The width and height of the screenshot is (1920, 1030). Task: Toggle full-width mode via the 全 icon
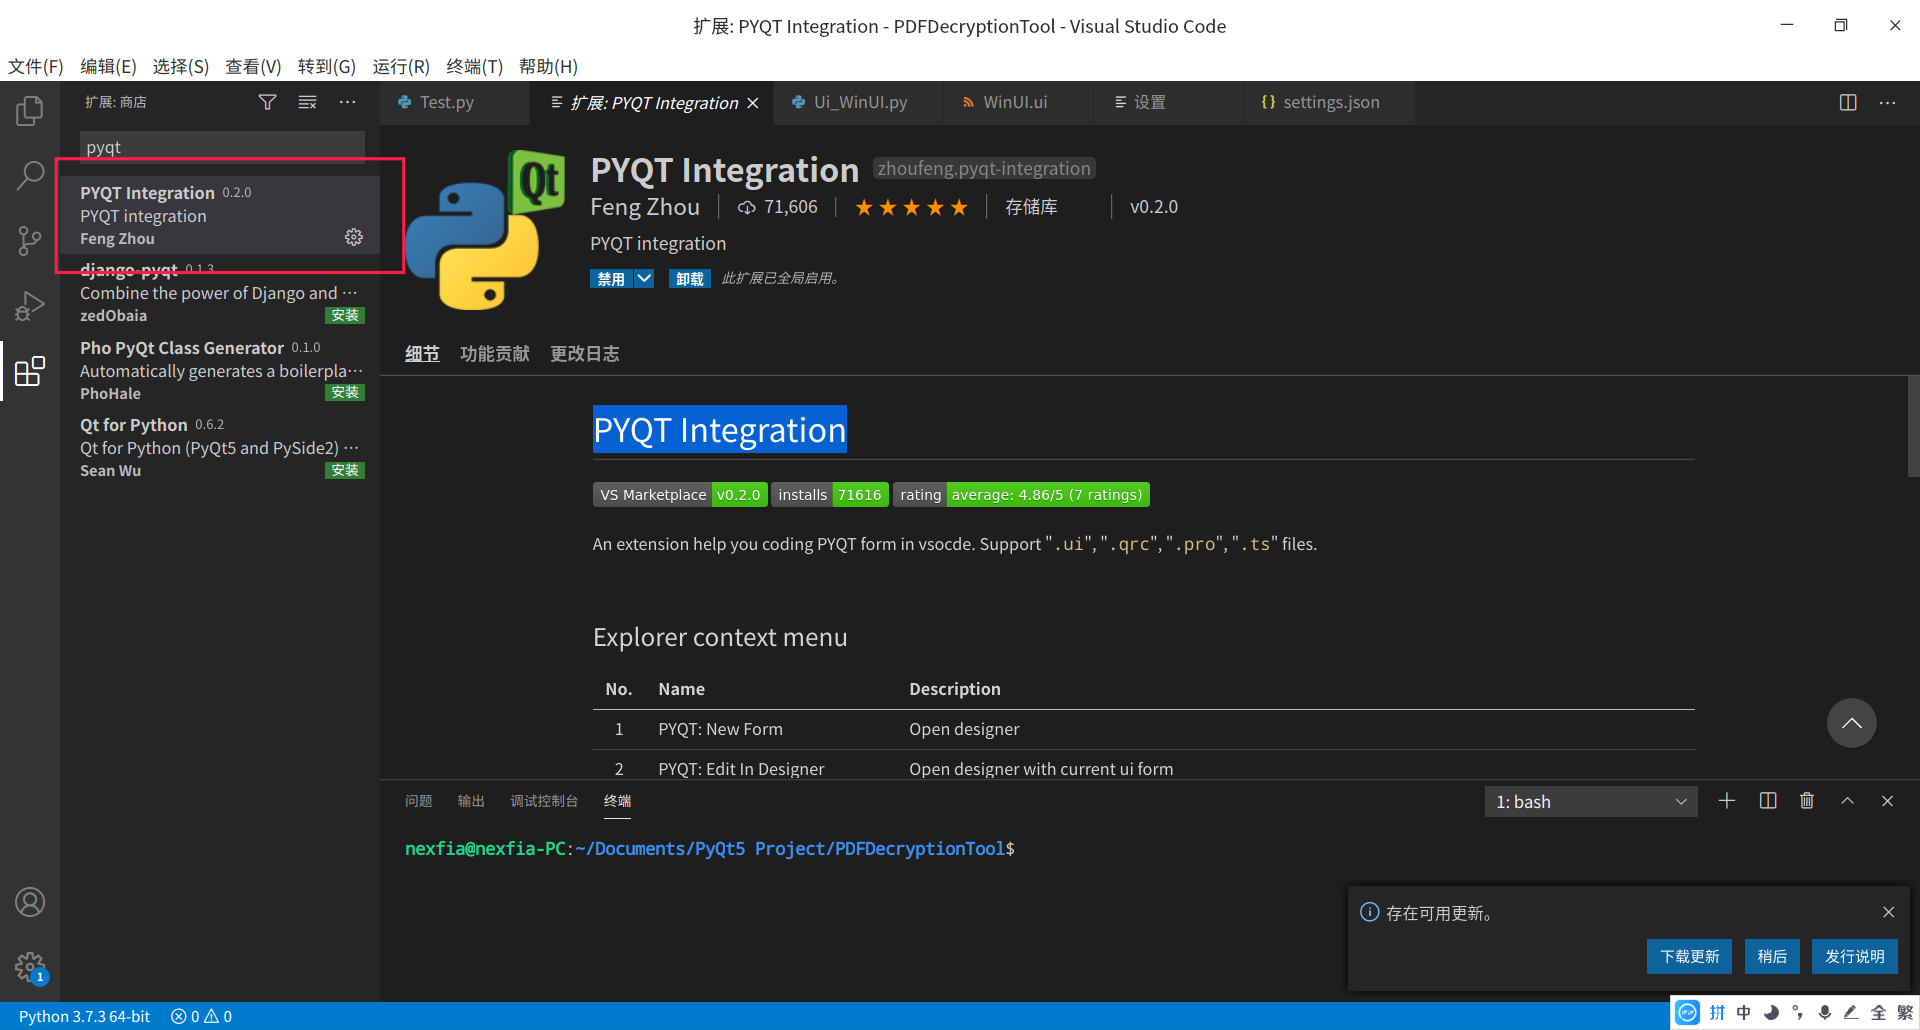click(x=1878, y=1012)
